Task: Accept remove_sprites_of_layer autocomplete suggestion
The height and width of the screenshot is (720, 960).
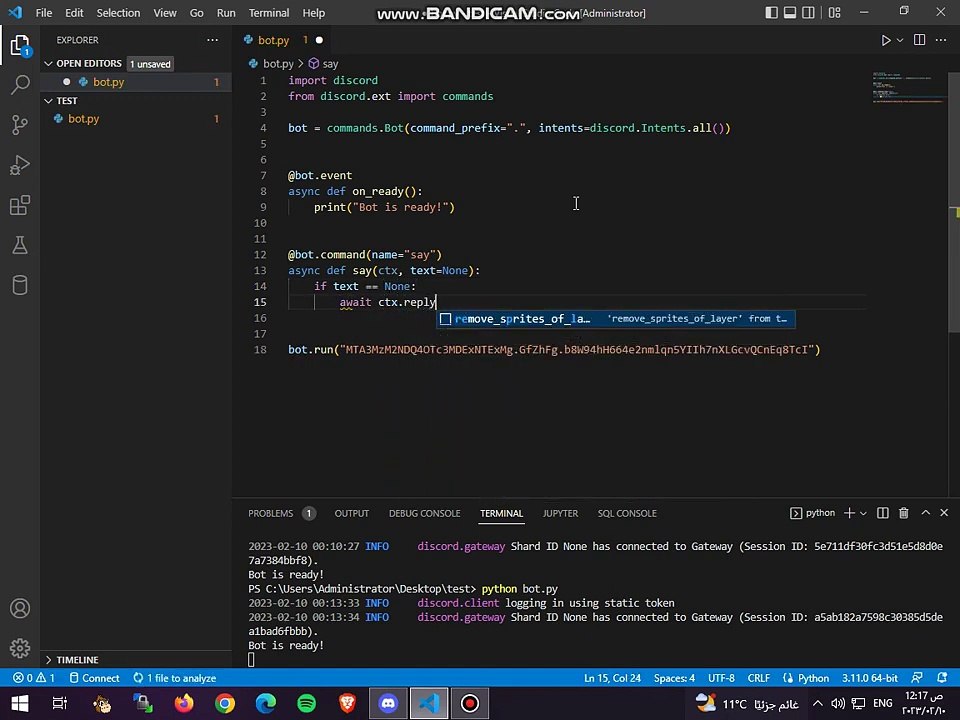Action: (615, 319)
